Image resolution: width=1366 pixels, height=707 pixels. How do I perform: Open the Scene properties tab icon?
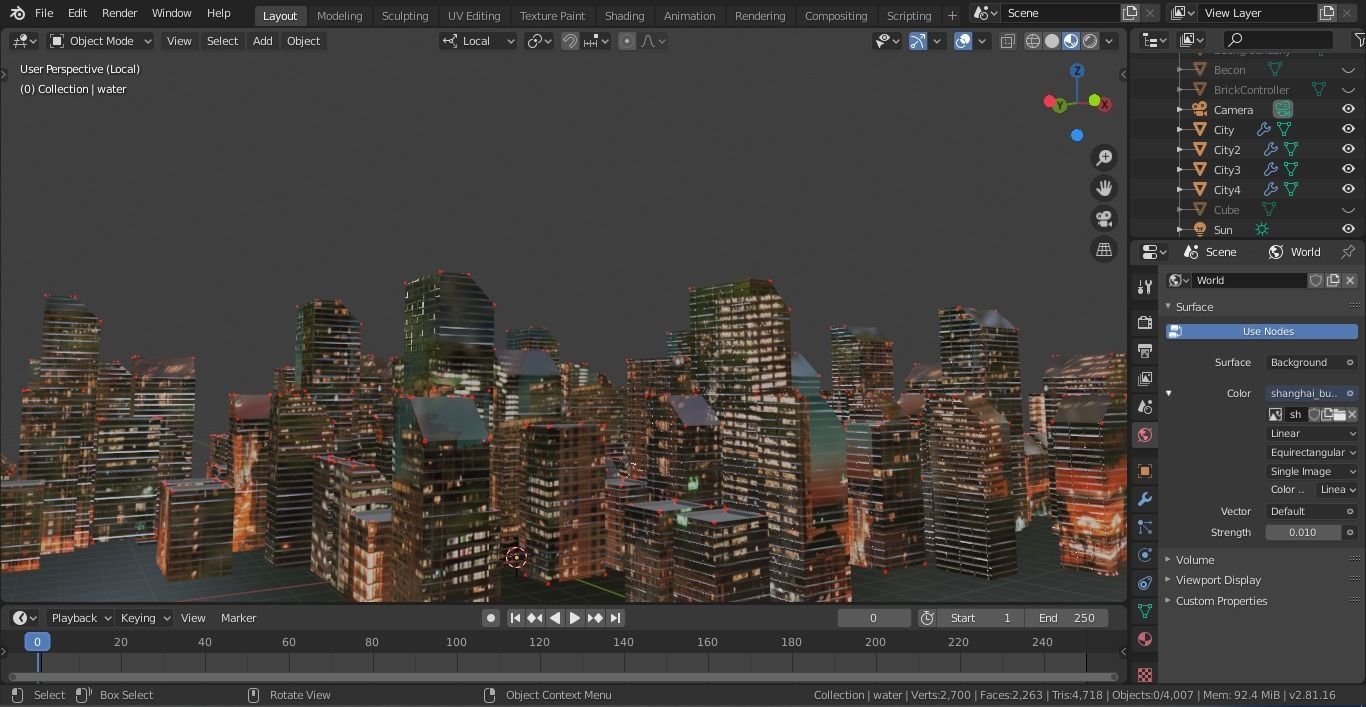[1145, 406]
